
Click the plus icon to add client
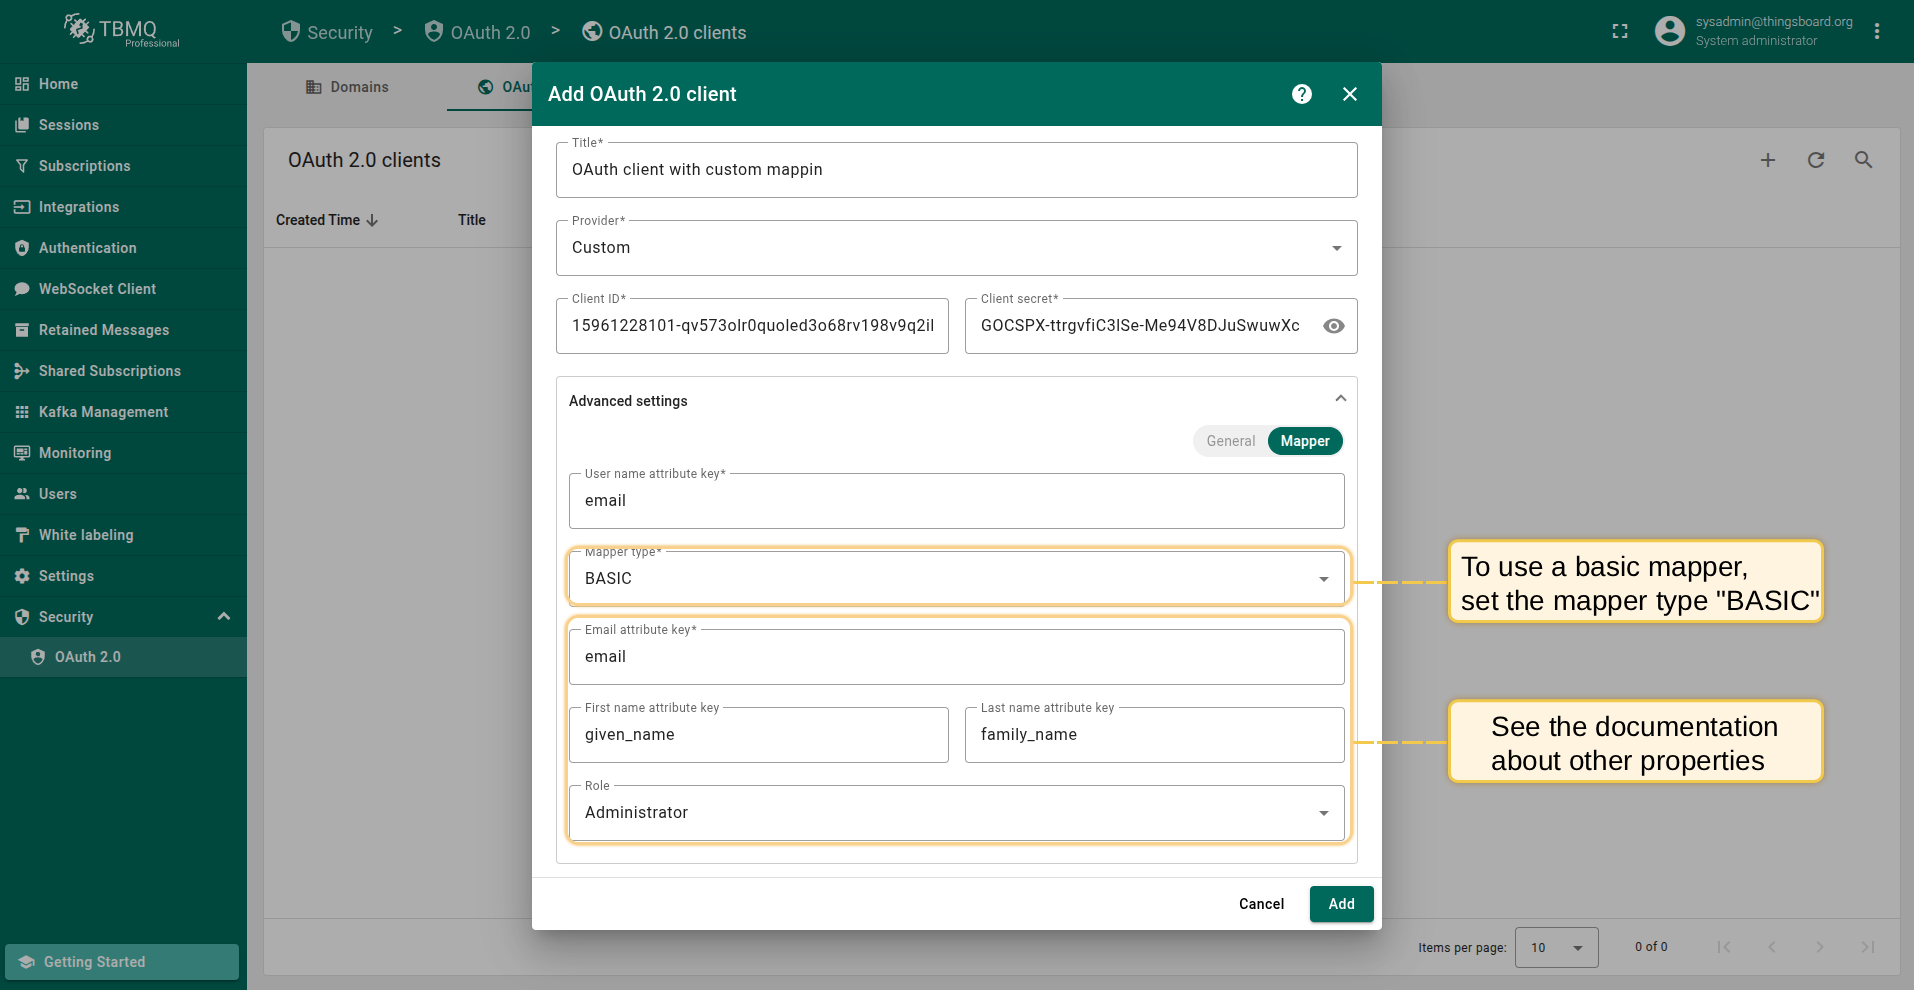click(1767, 160)
